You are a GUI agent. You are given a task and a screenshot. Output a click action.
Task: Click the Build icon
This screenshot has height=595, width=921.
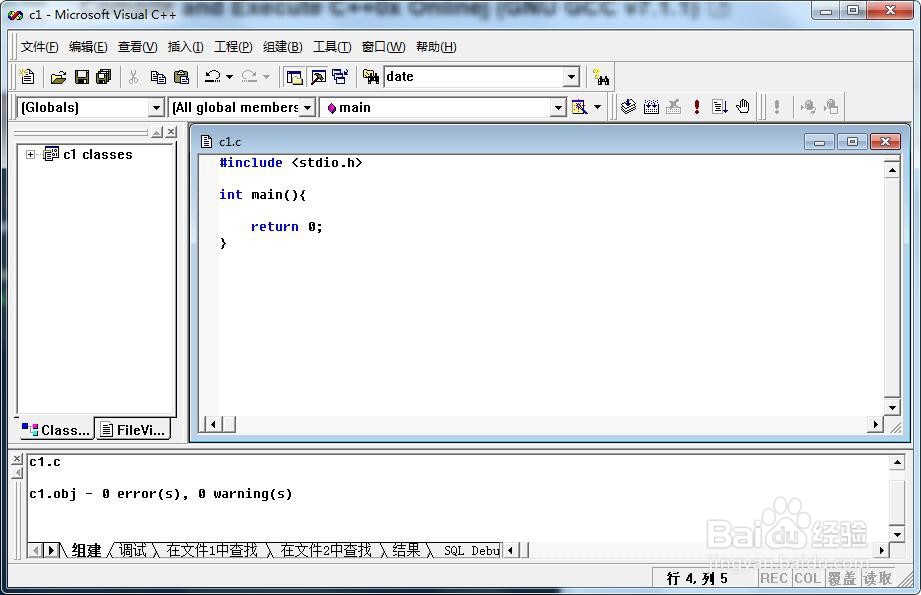click(x=651, y=107)
